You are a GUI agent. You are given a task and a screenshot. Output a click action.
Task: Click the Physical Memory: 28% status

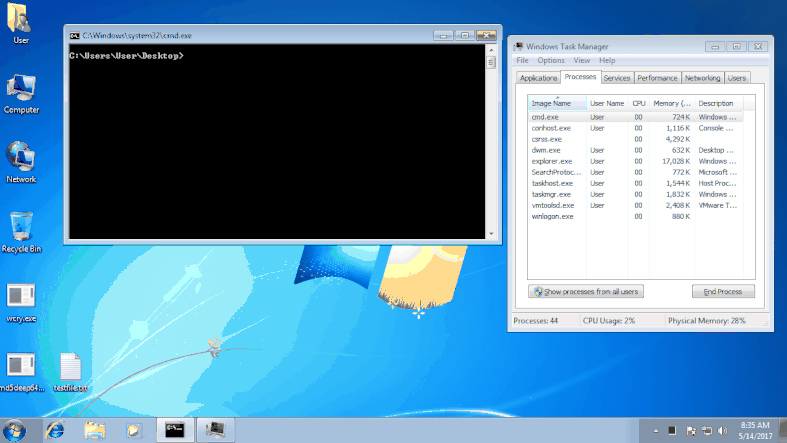(706, 321)
